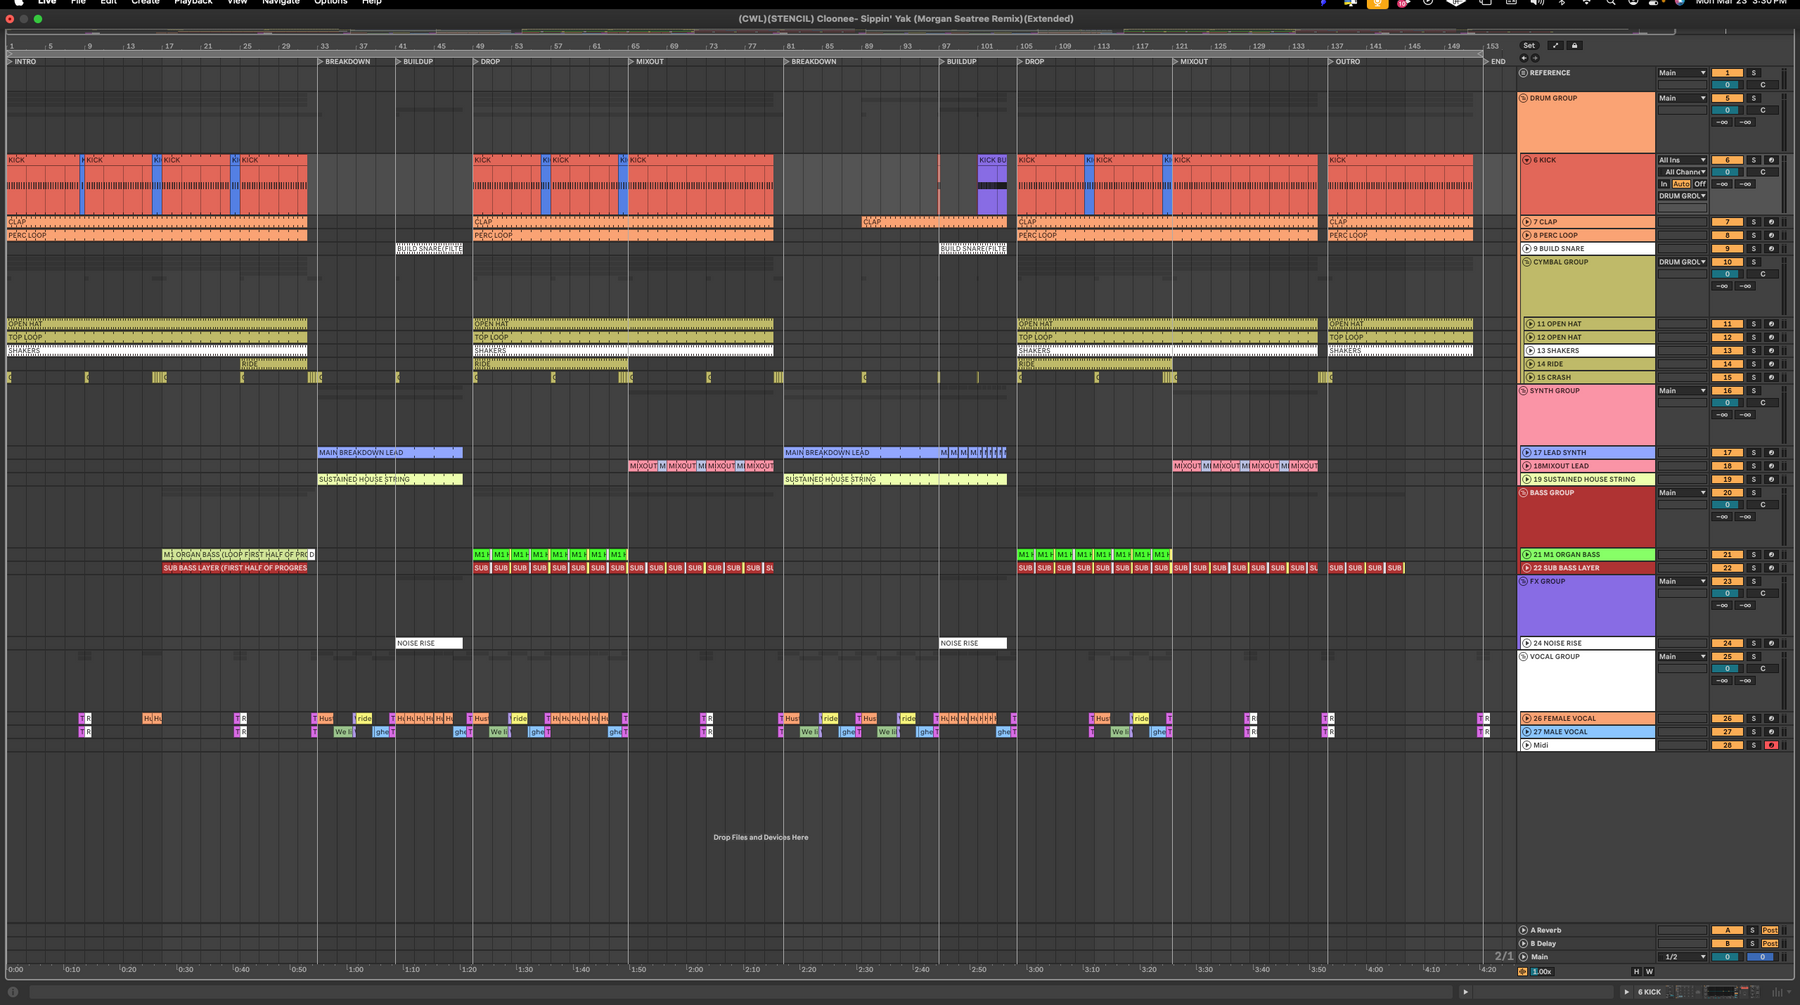Click the follow/resize arrow icon next to Set
The image size is (1800, 1005).
click(x=1555, y=45)
